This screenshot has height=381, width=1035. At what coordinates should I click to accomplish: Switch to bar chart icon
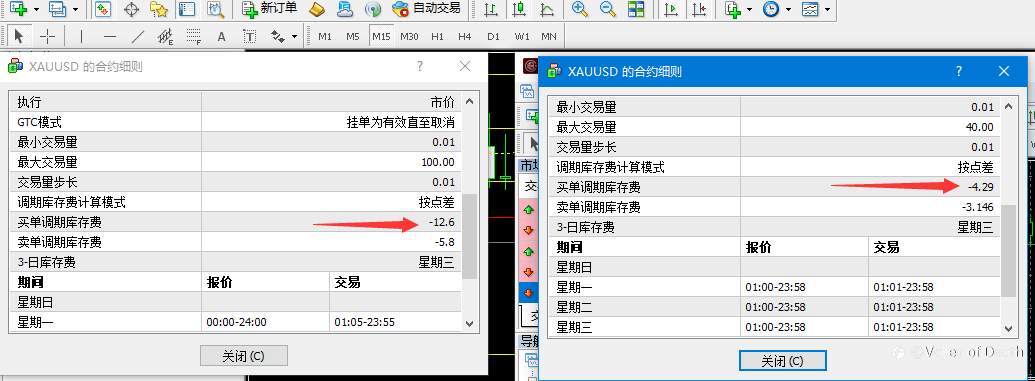(x=490, y=9)
